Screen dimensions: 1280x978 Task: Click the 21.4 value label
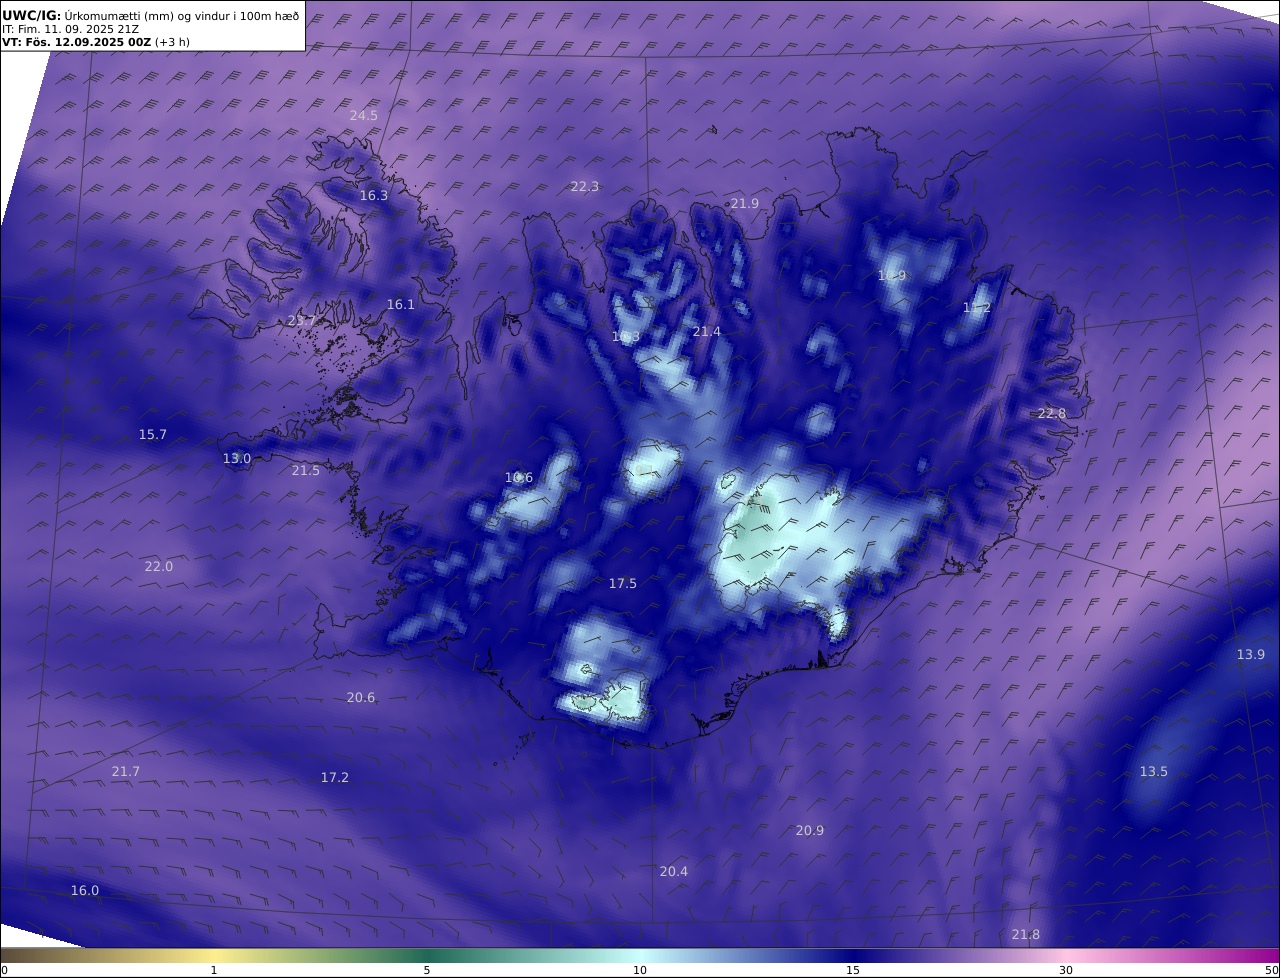click(706, 331)
